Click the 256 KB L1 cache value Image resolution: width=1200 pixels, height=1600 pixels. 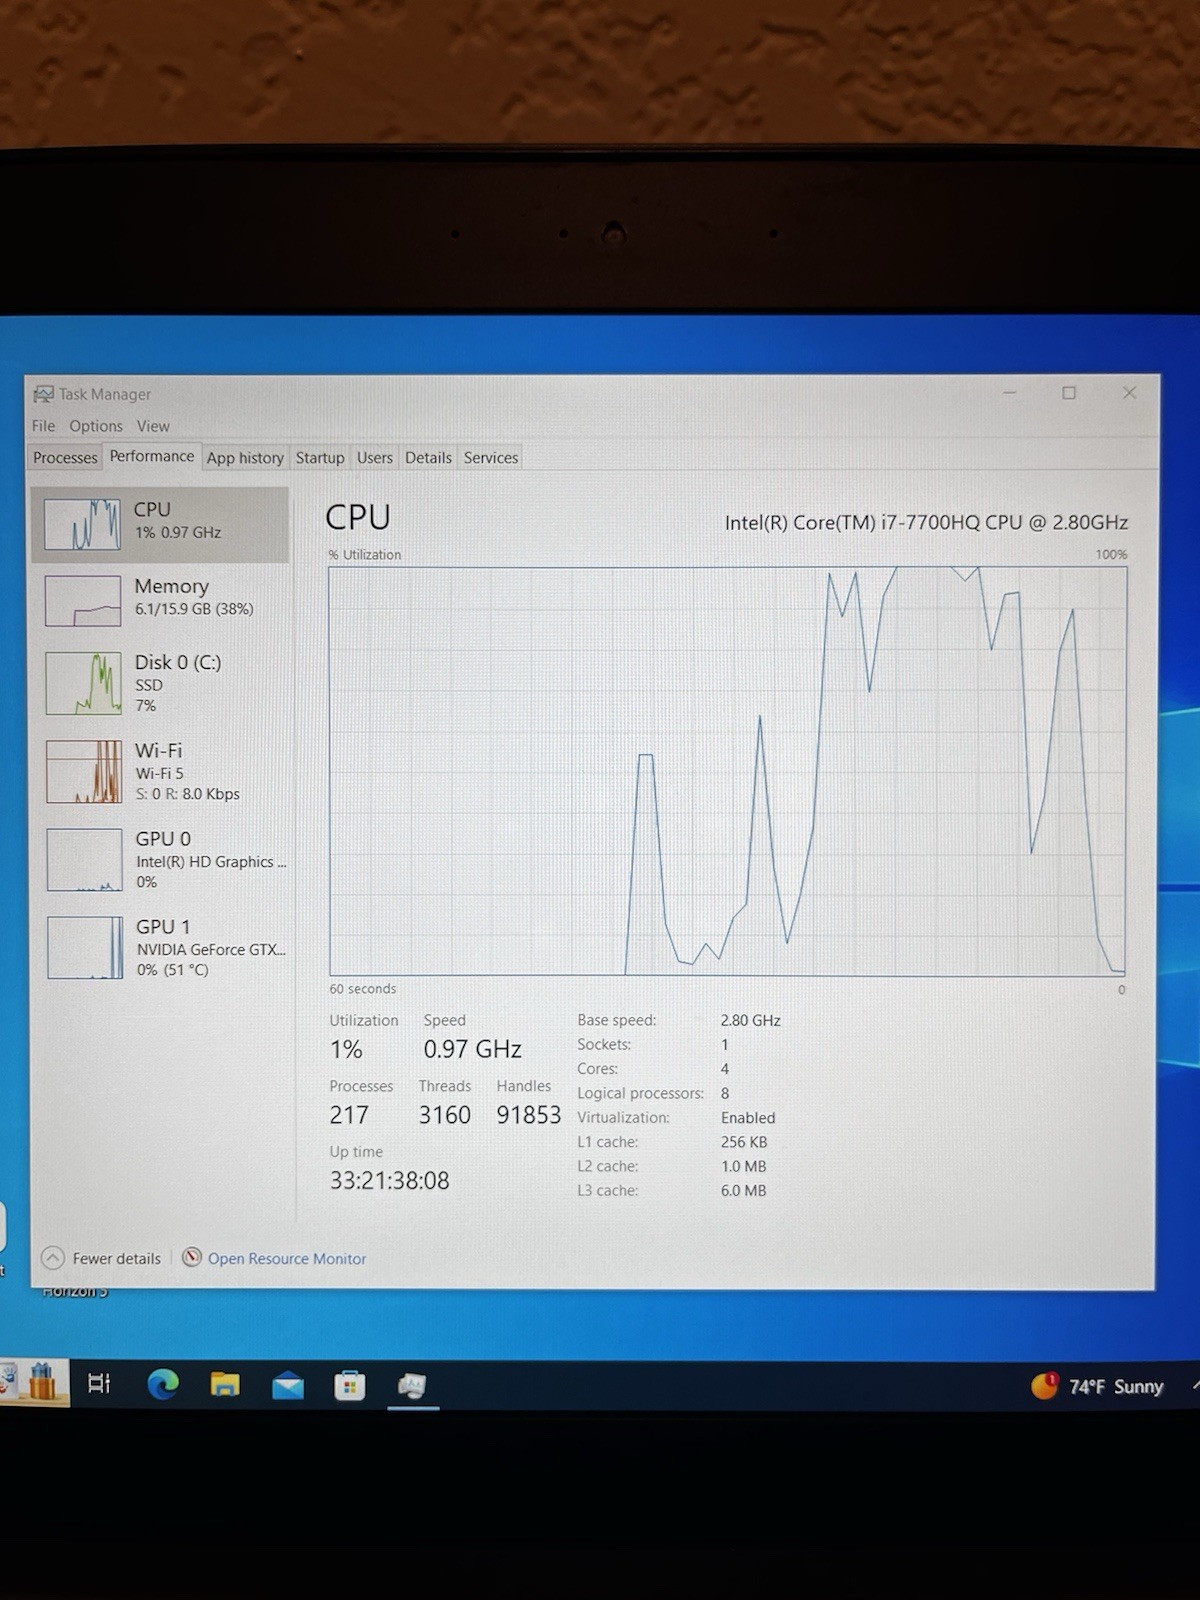(x=744, y=1142)
